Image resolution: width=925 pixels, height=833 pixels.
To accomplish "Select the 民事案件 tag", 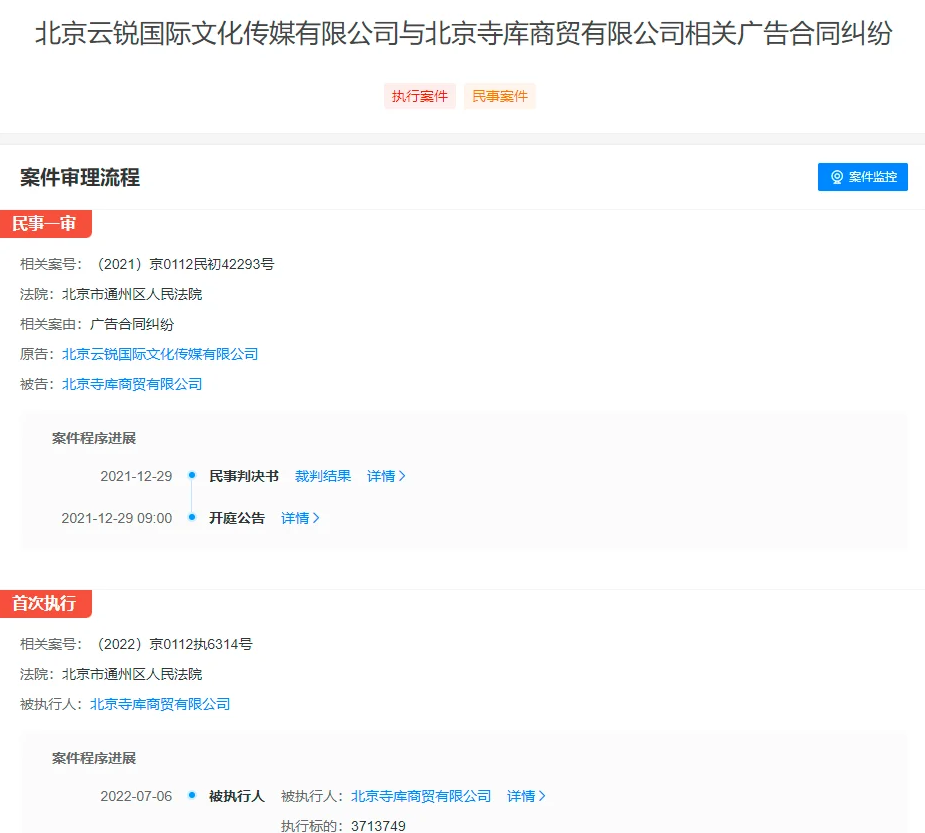I will 499,96.
